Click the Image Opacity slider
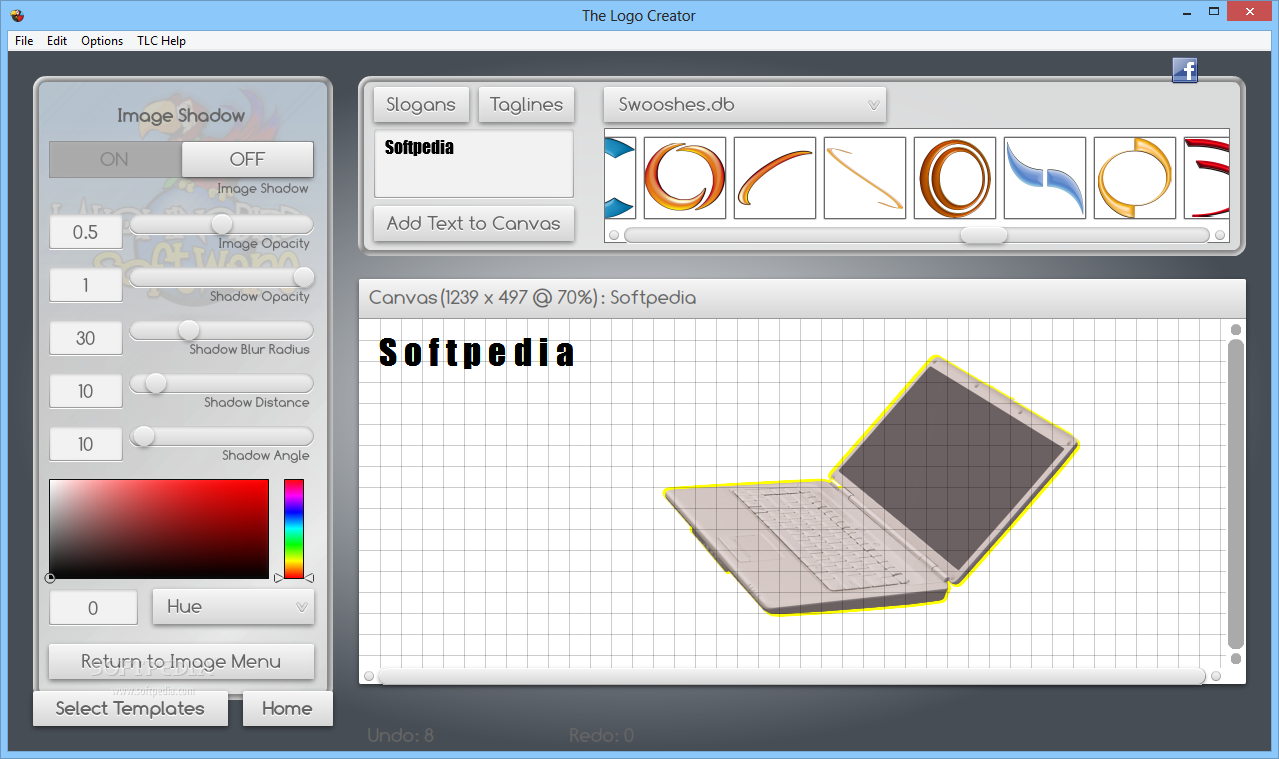Viewport: 1279px width, 759px height. 221,224
